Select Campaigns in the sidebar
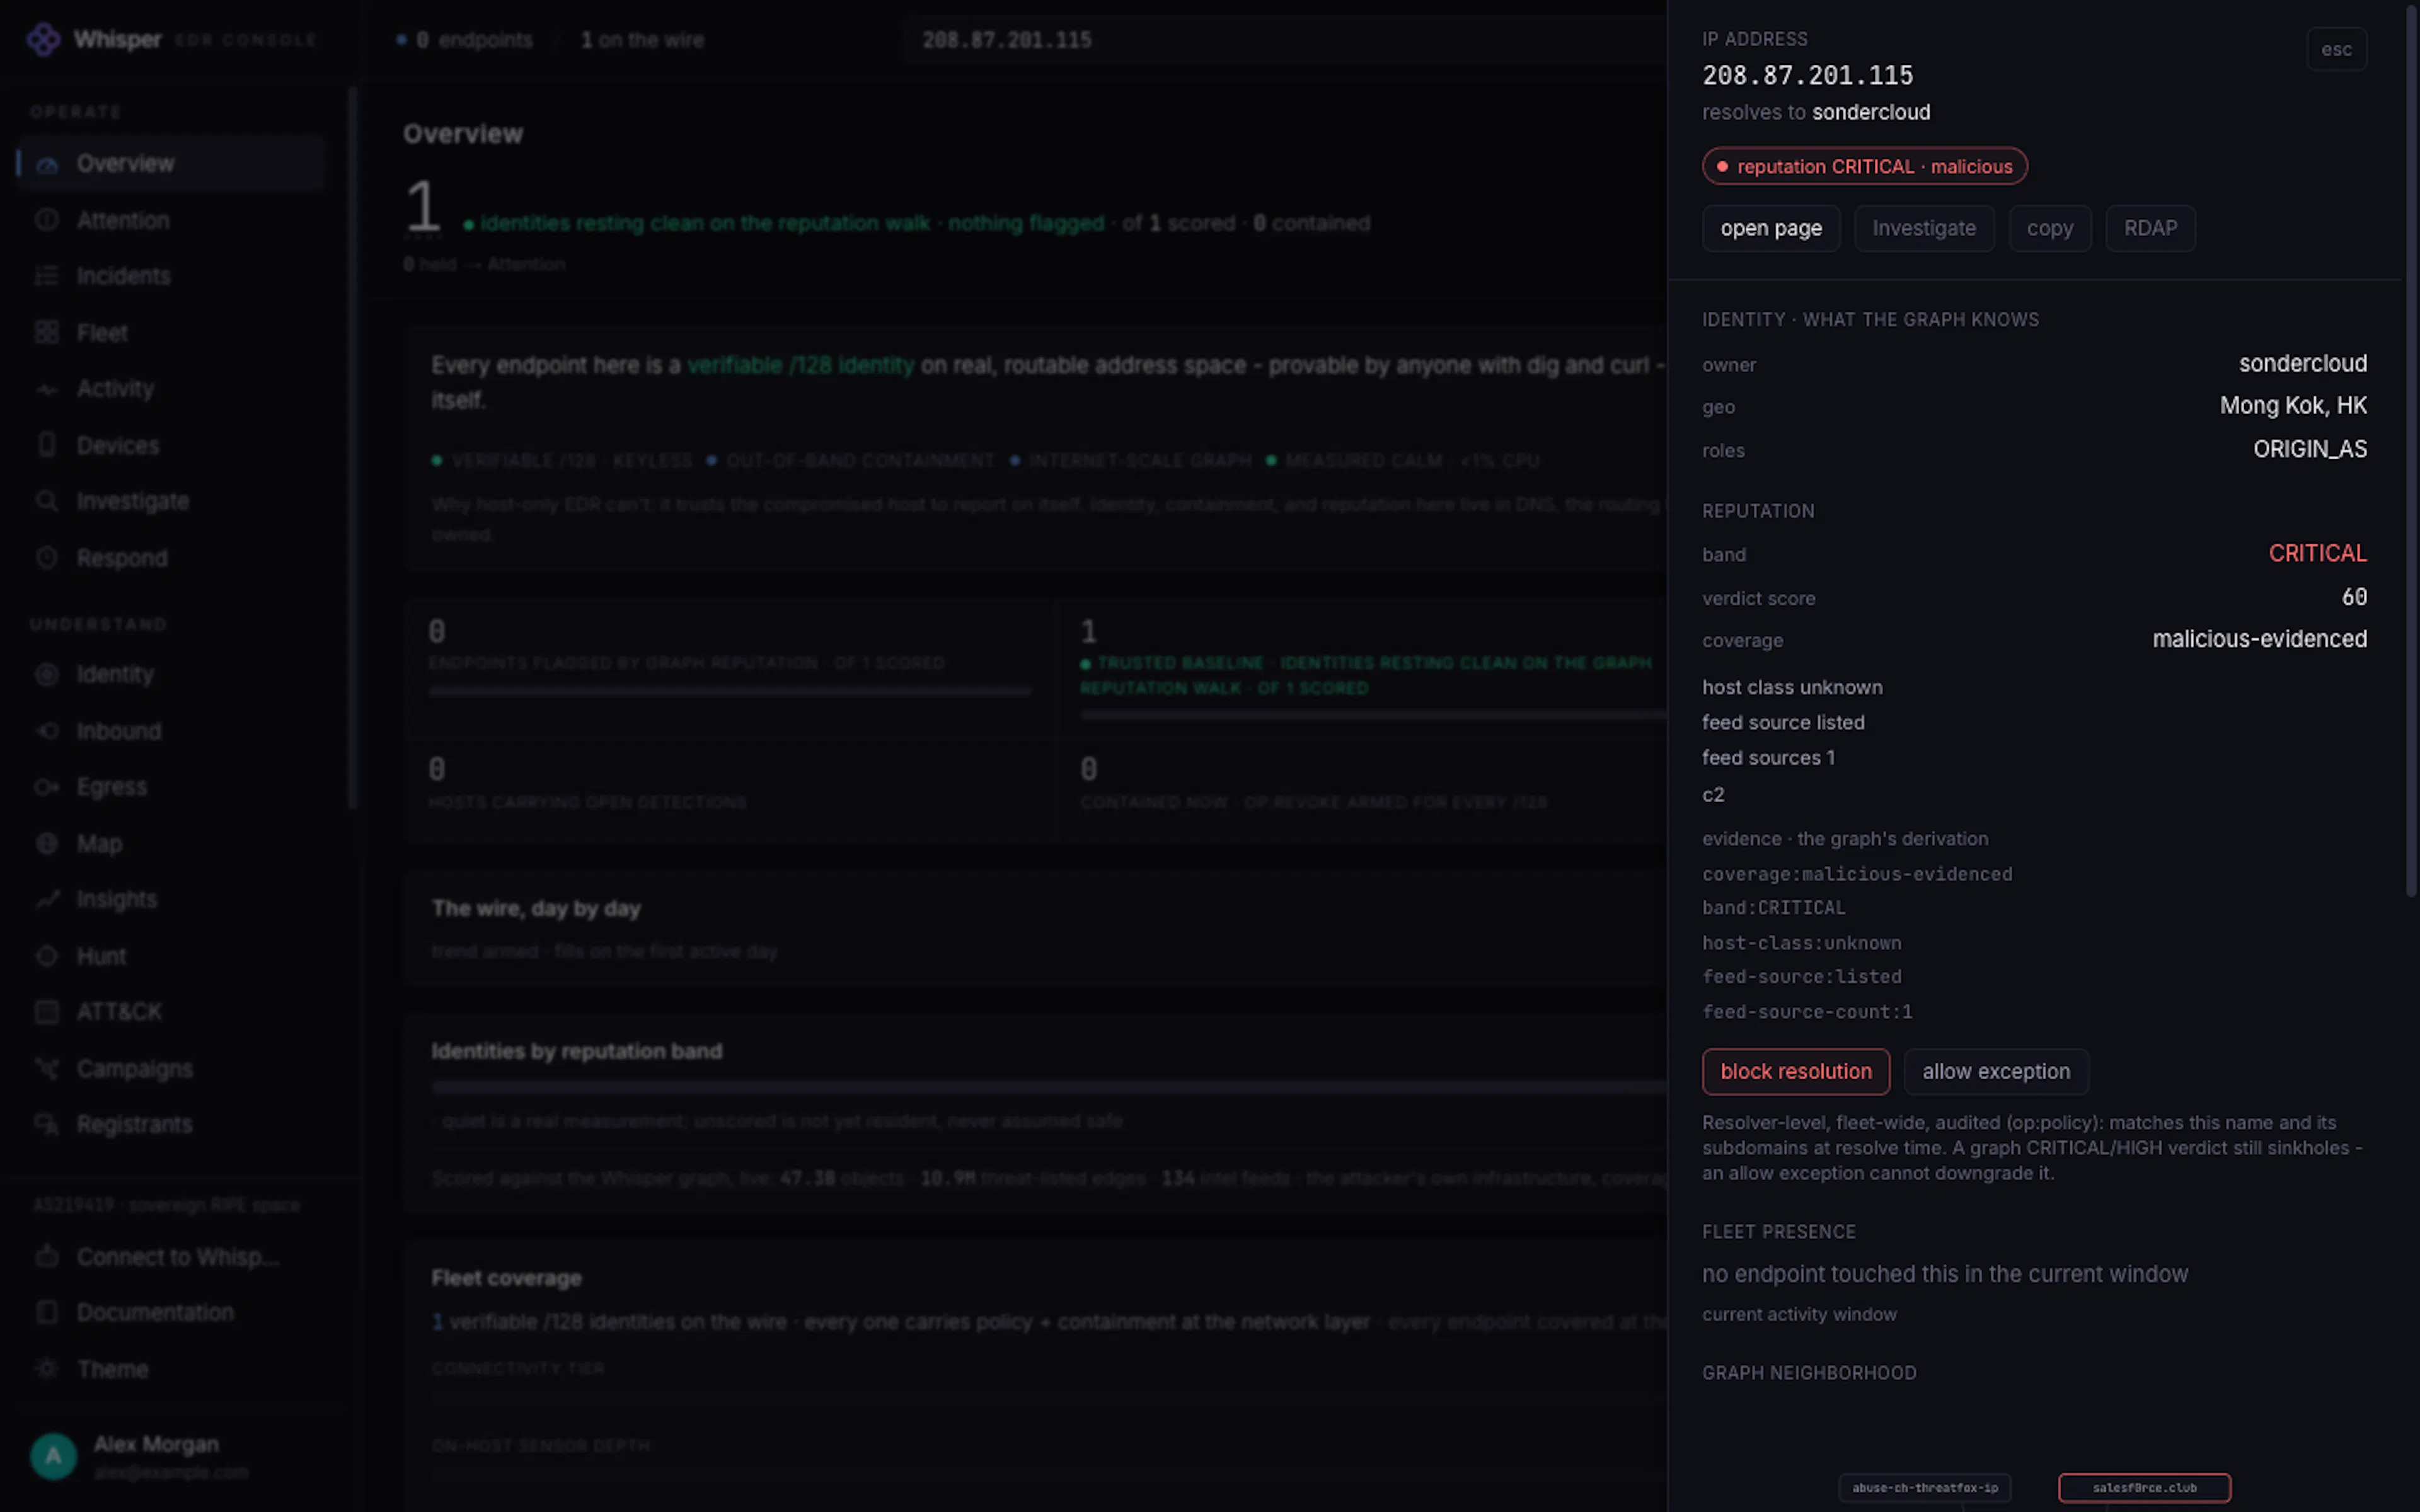This screenshot has width=2420, height=1512. (171, 1069)
